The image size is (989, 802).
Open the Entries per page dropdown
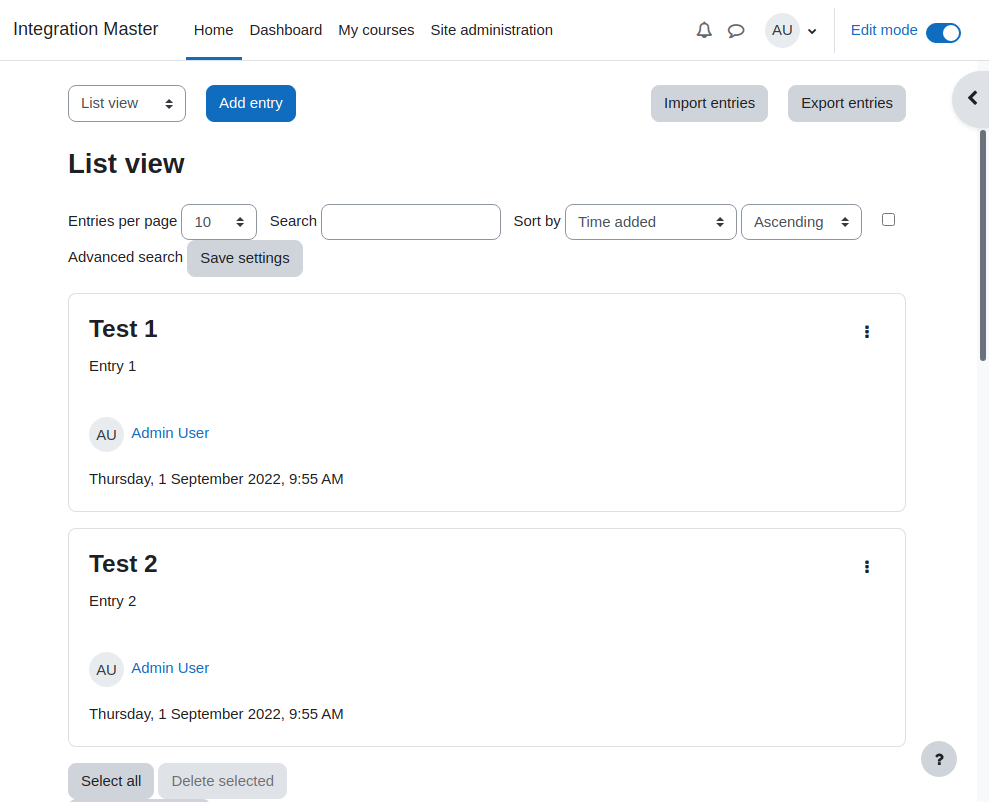(x=219, y=222)
